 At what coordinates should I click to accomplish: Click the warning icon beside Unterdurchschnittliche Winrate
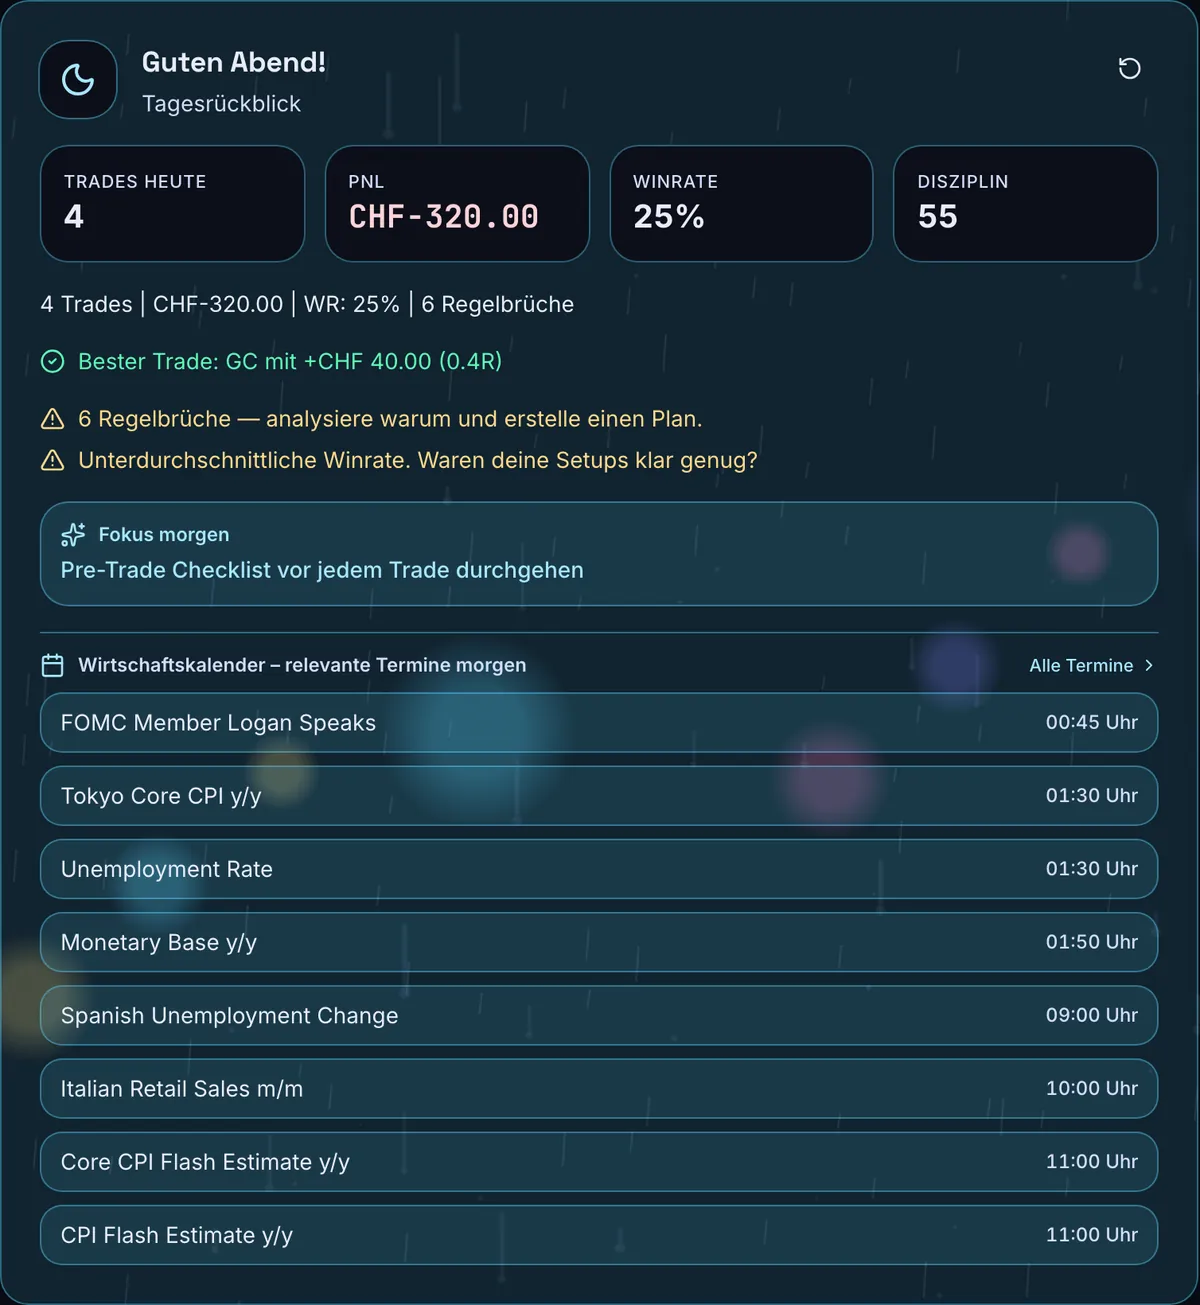53,460
